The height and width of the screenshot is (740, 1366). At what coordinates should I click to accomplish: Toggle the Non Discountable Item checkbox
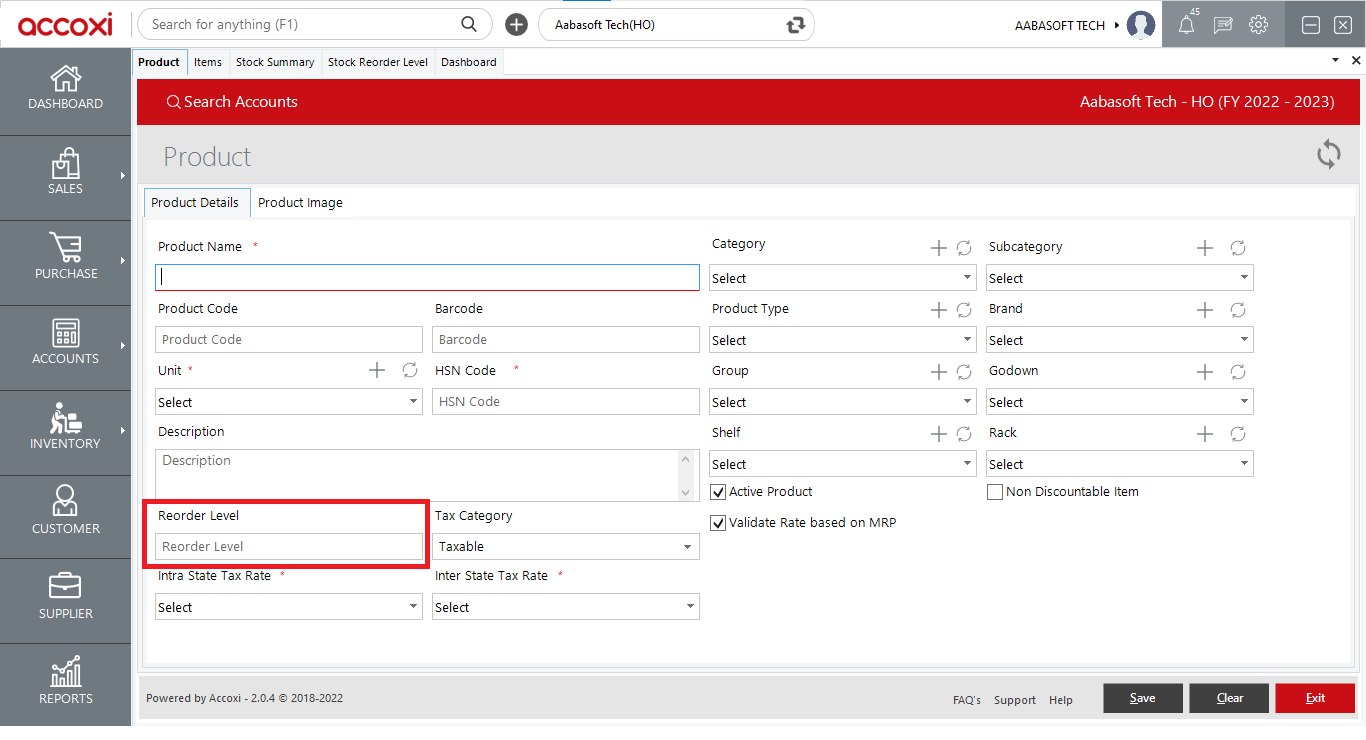995,492
